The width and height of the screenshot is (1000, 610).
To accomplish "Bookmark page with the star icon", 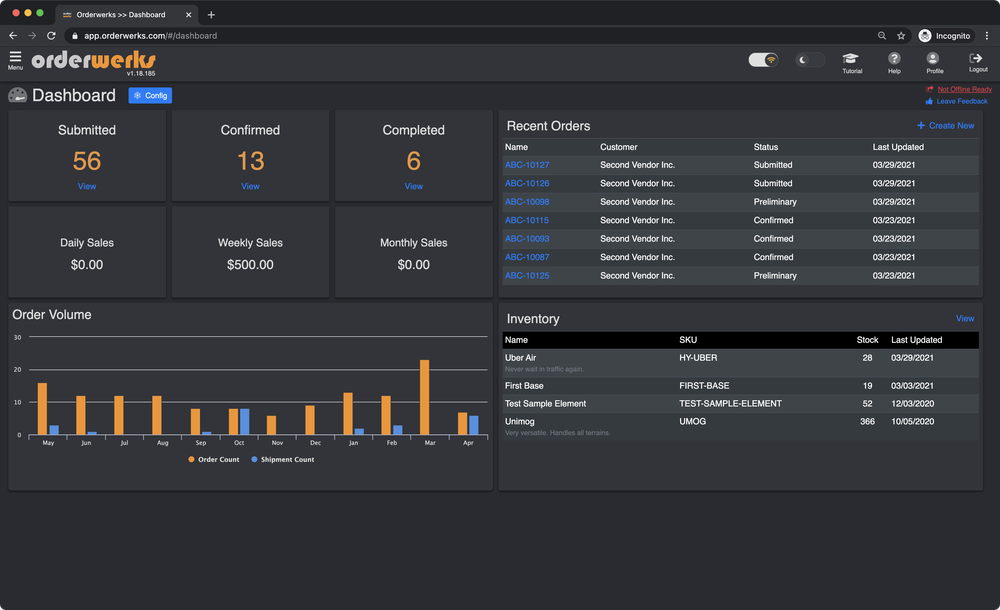I will pyautogui.click(x=901, y=35).
